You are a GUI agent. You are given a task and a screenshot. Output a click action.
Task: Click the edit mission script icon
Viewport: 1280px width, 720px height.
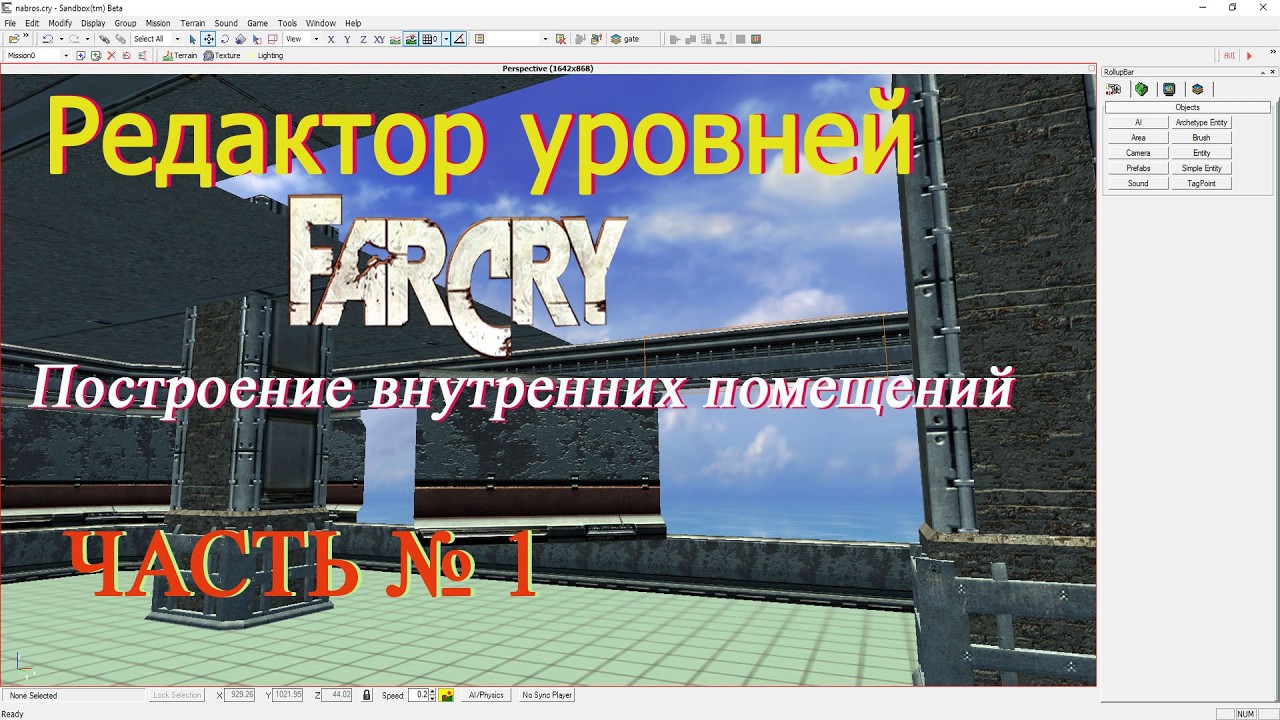pos(142,56)
